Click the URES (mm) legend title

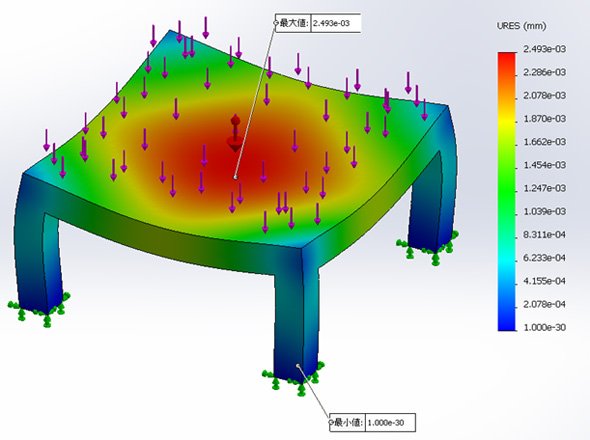[522, 26]
